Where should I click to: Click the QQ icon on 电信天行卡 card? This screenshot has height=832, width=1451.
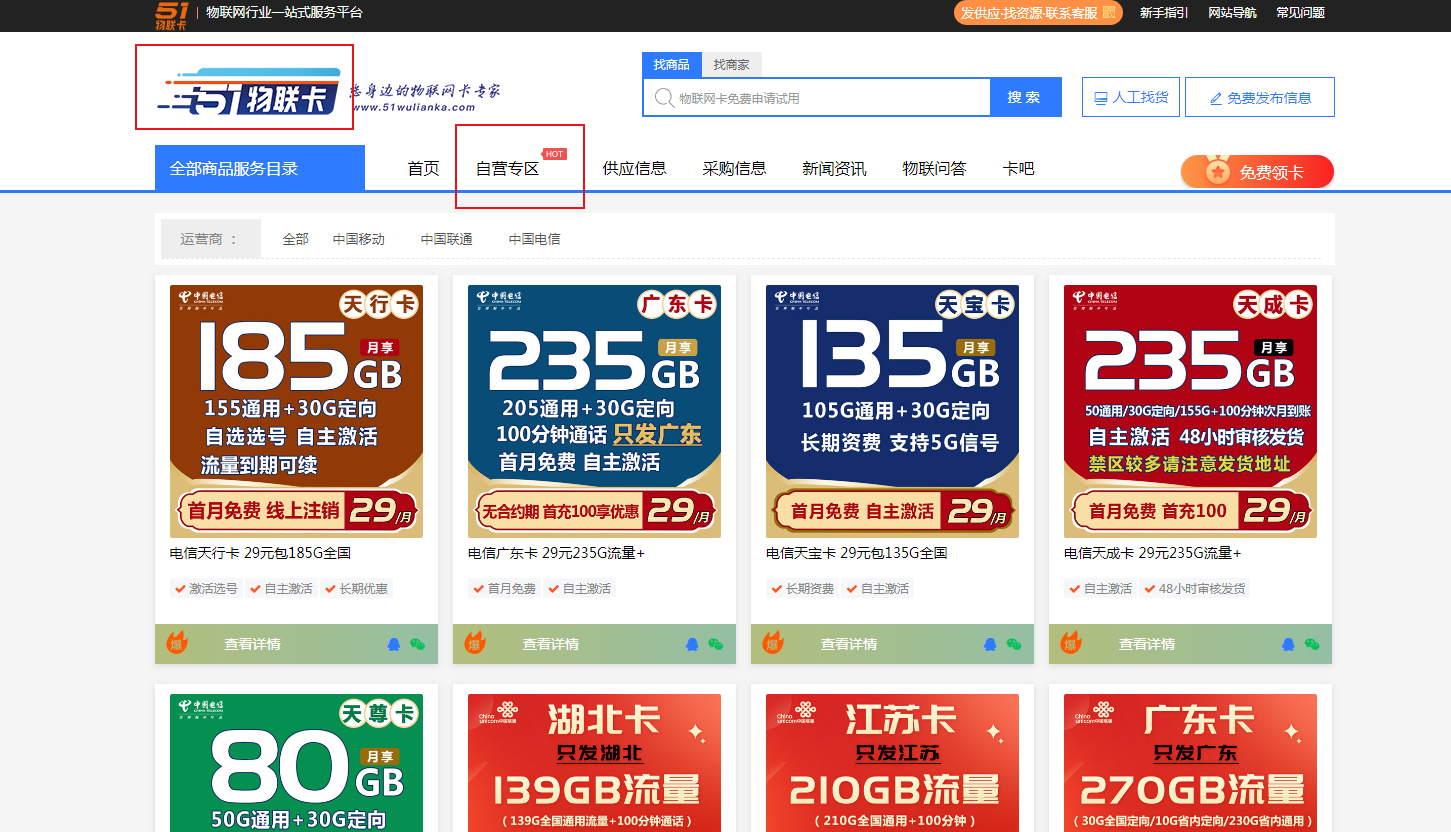point(393,644)
